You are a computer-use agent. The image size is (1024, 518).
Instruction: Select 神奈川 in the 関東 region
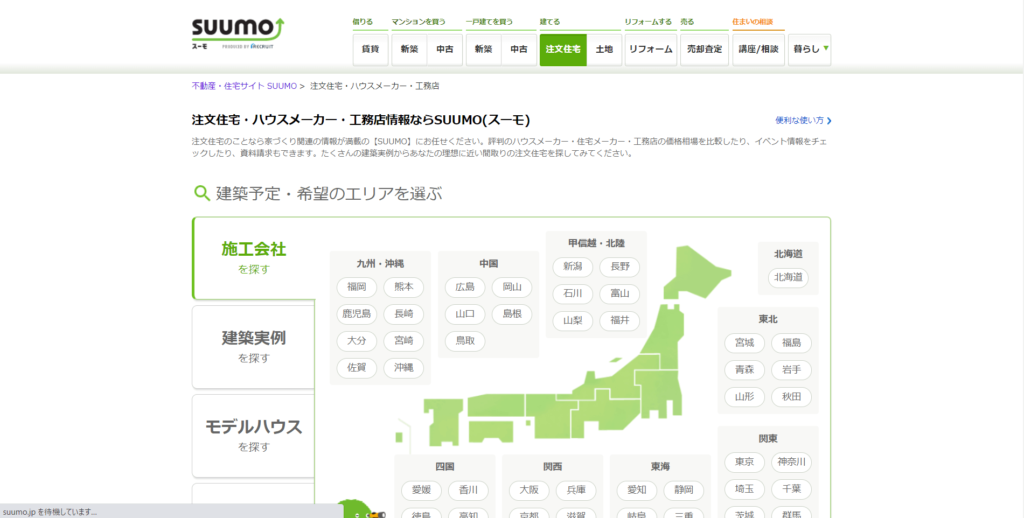tap(792, 462)
